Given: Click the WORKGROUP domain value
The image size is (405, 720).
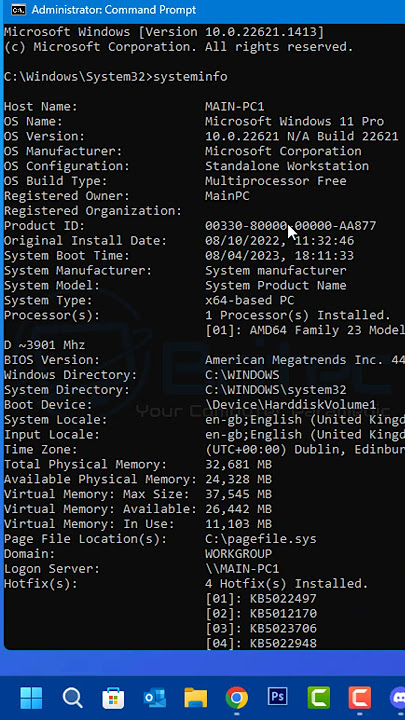Looking at the screenshot, I should [238, 554].
